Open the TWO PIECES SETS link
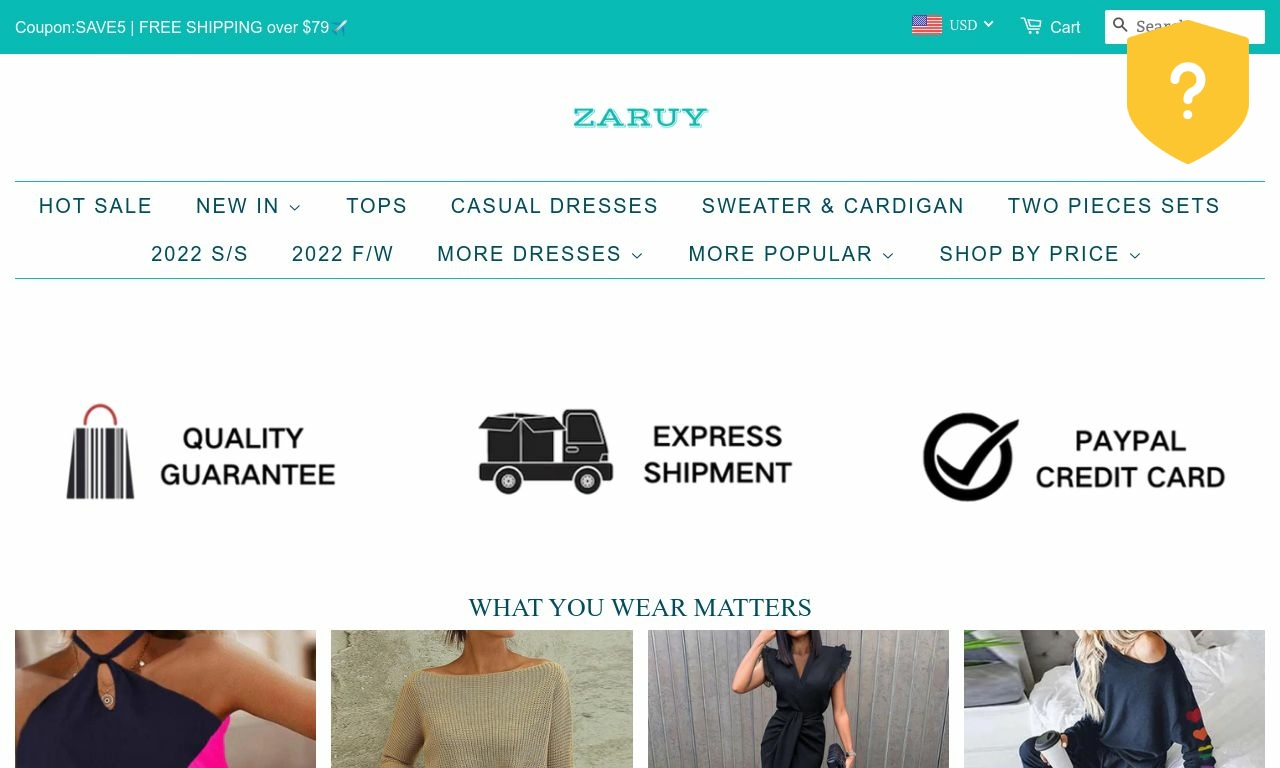 [x=1114, y=206]
